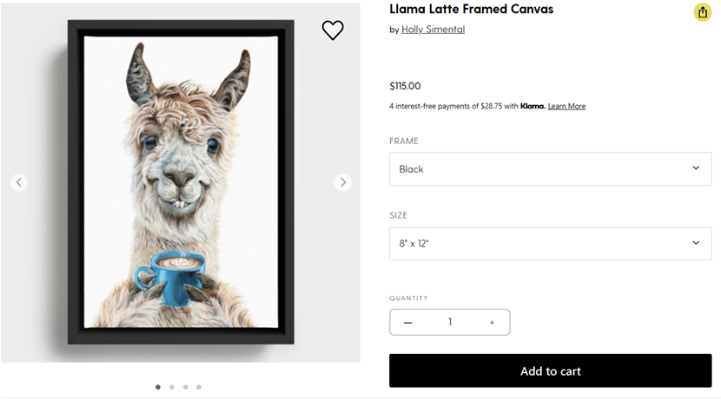The width and height of the screenshot is (721, 401).
Task: Click the llama framed canvas image
Action: tap(181, 180)
